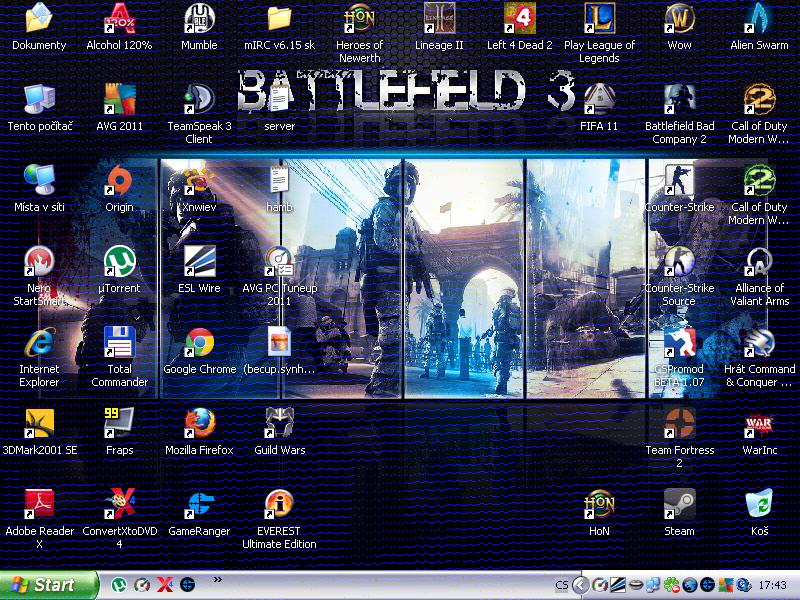
Task: Click µTorrent in Quick Launch bar
Action: 119,585
